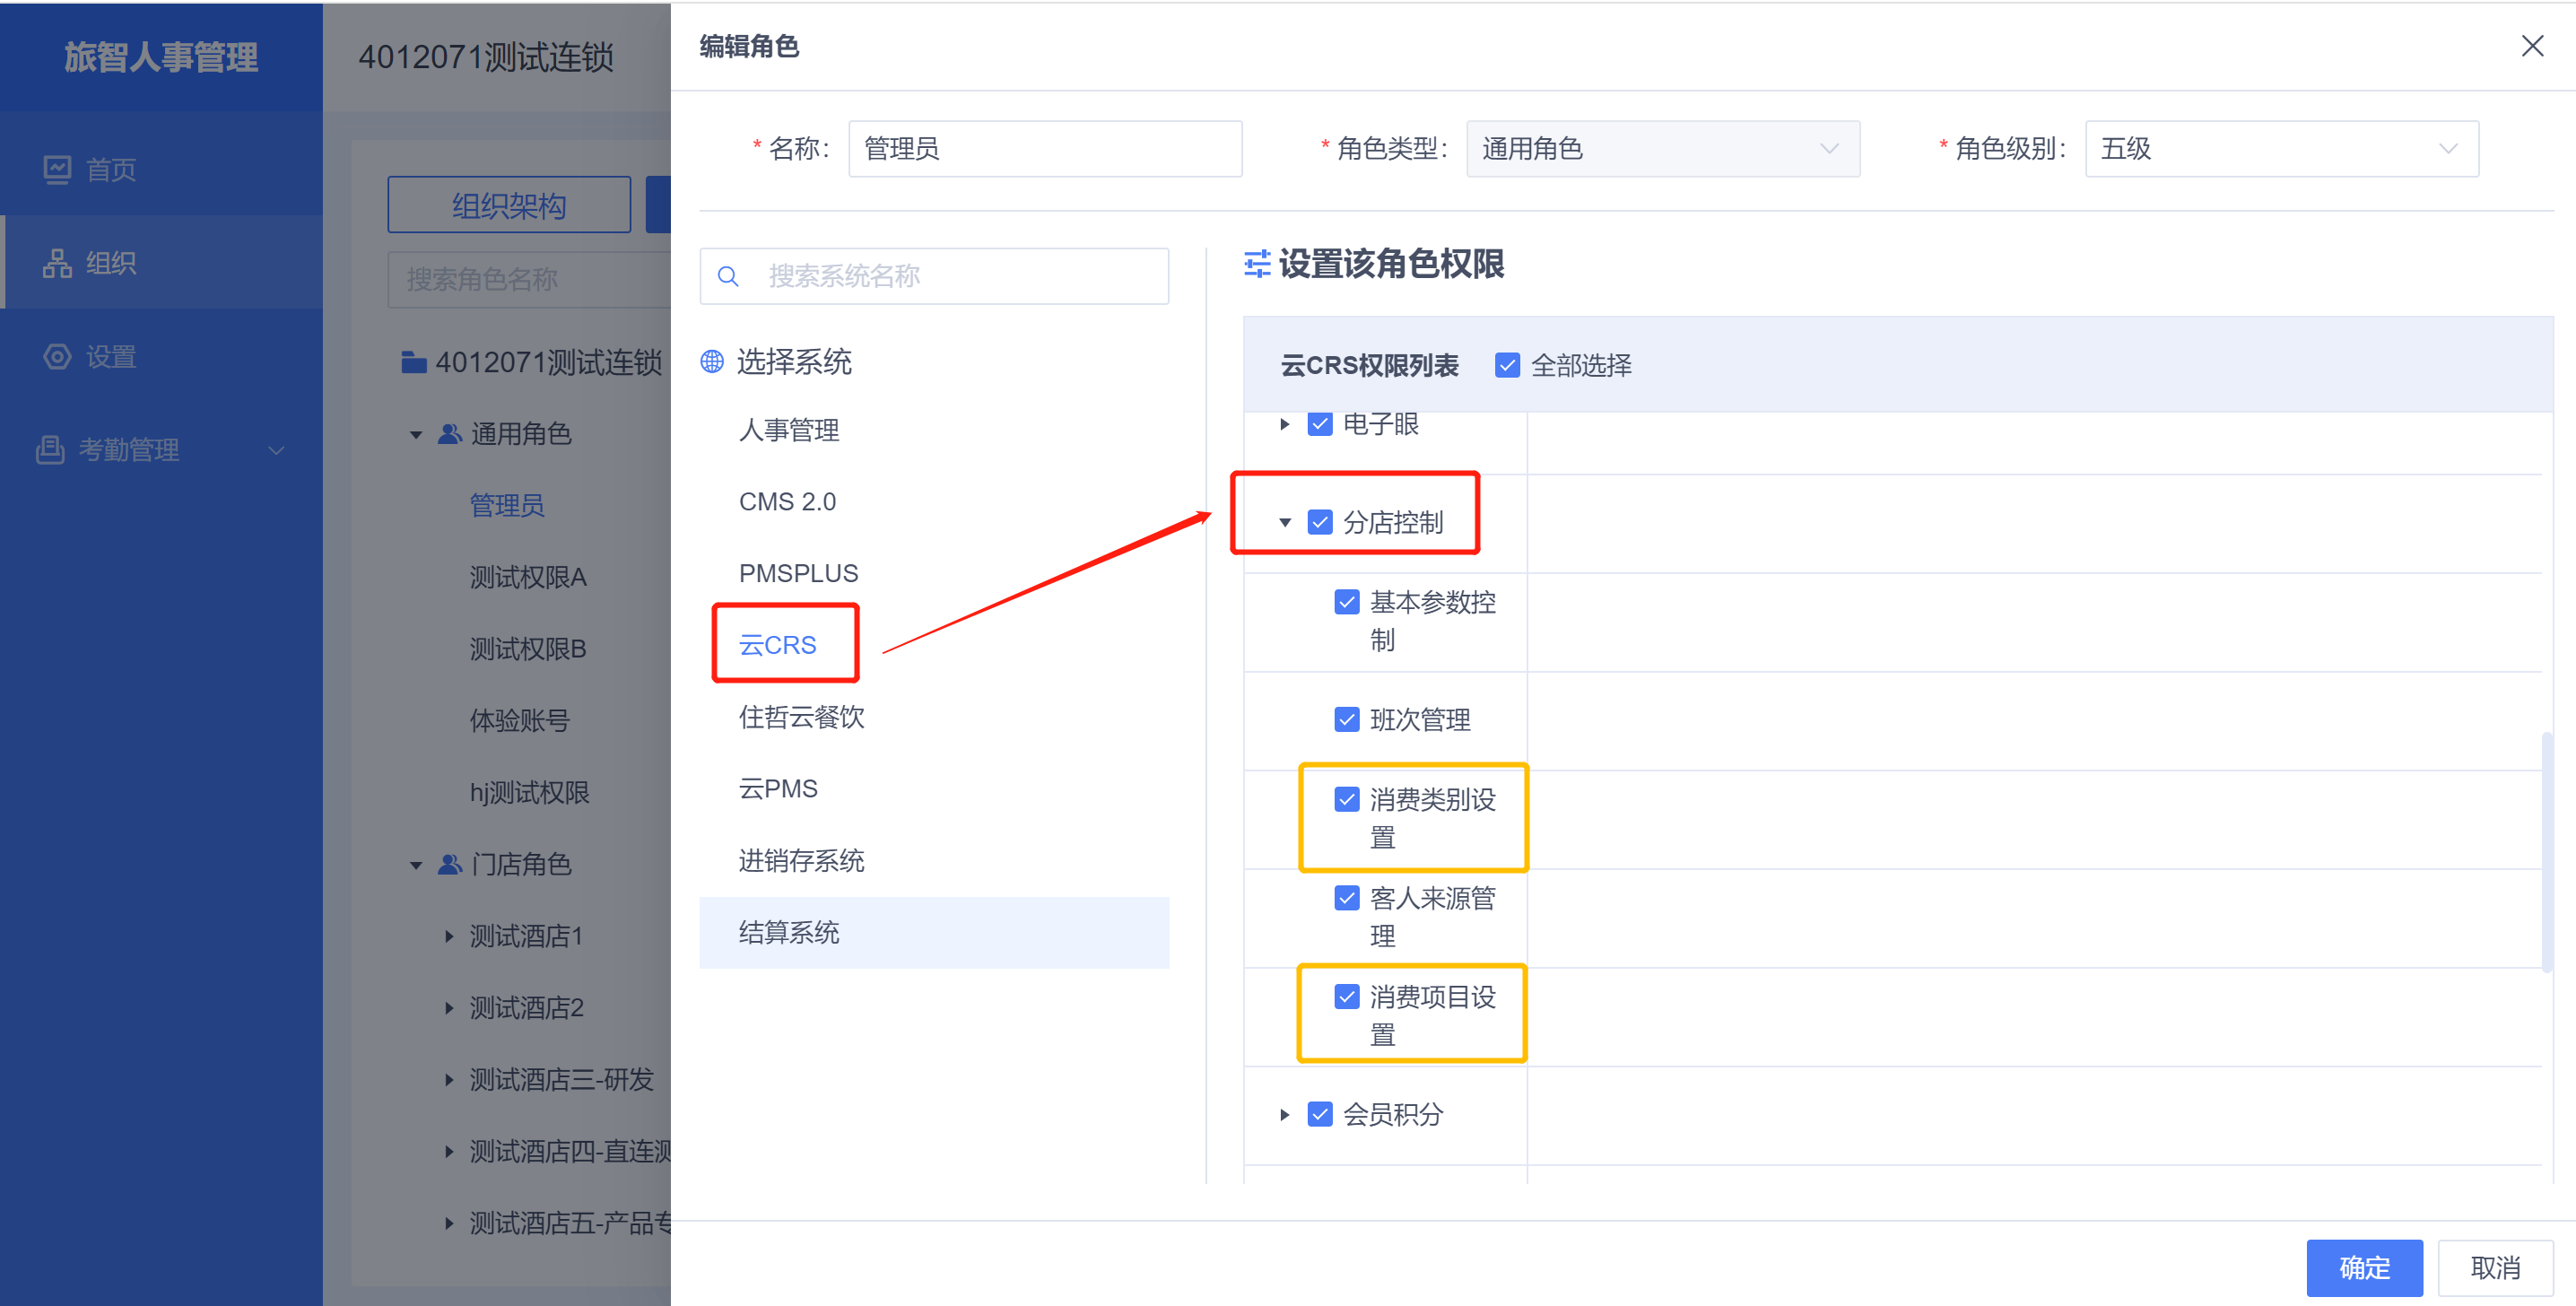
Task: Expand the 测试酒店四-直连 node
Action: [449, 1152]
